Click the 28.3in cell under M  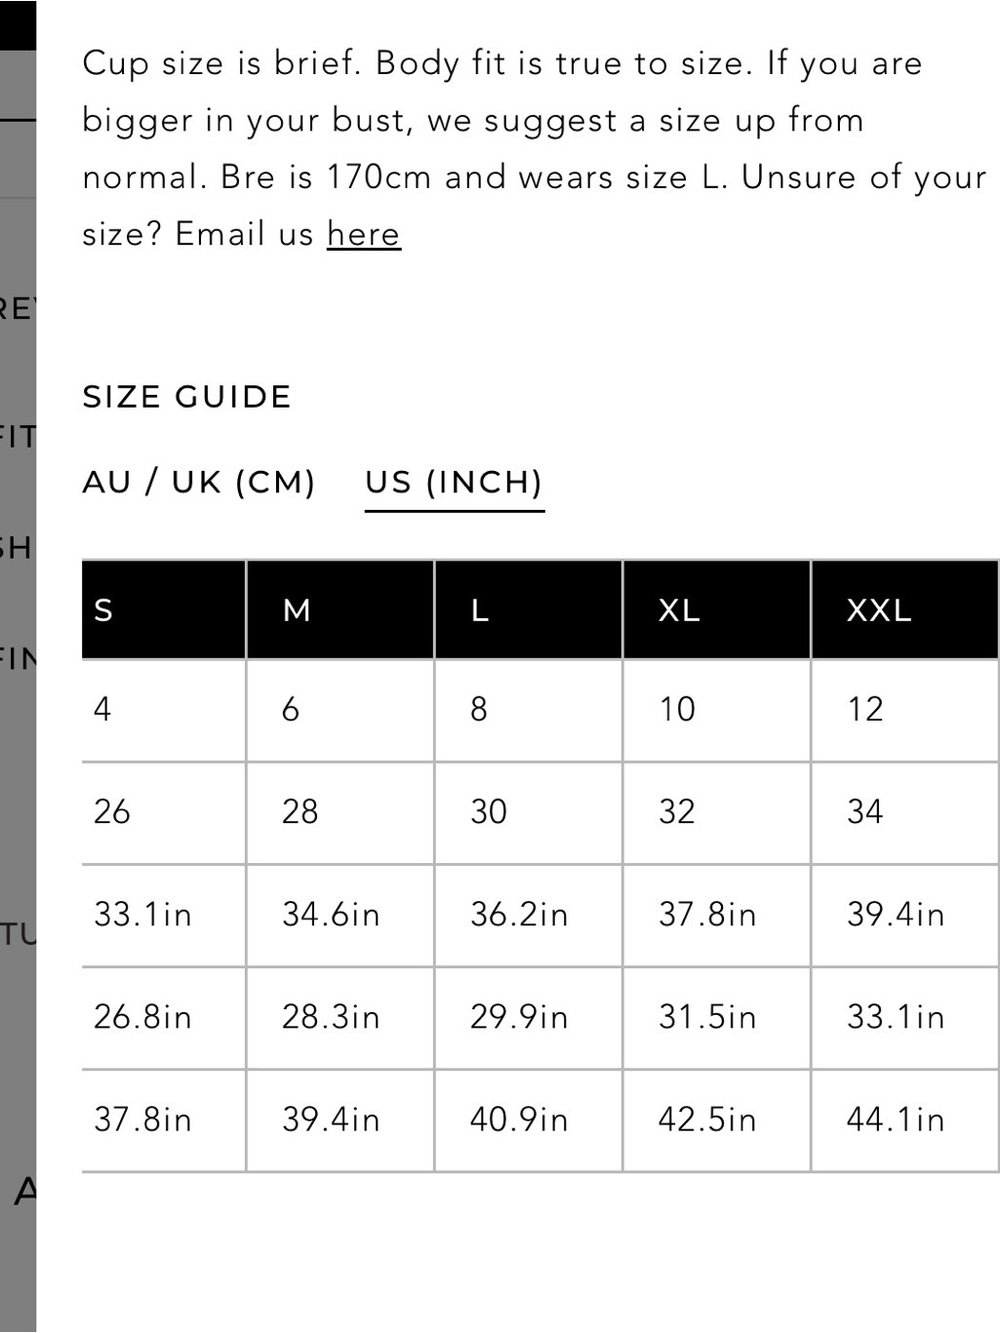click(340, 1017)
